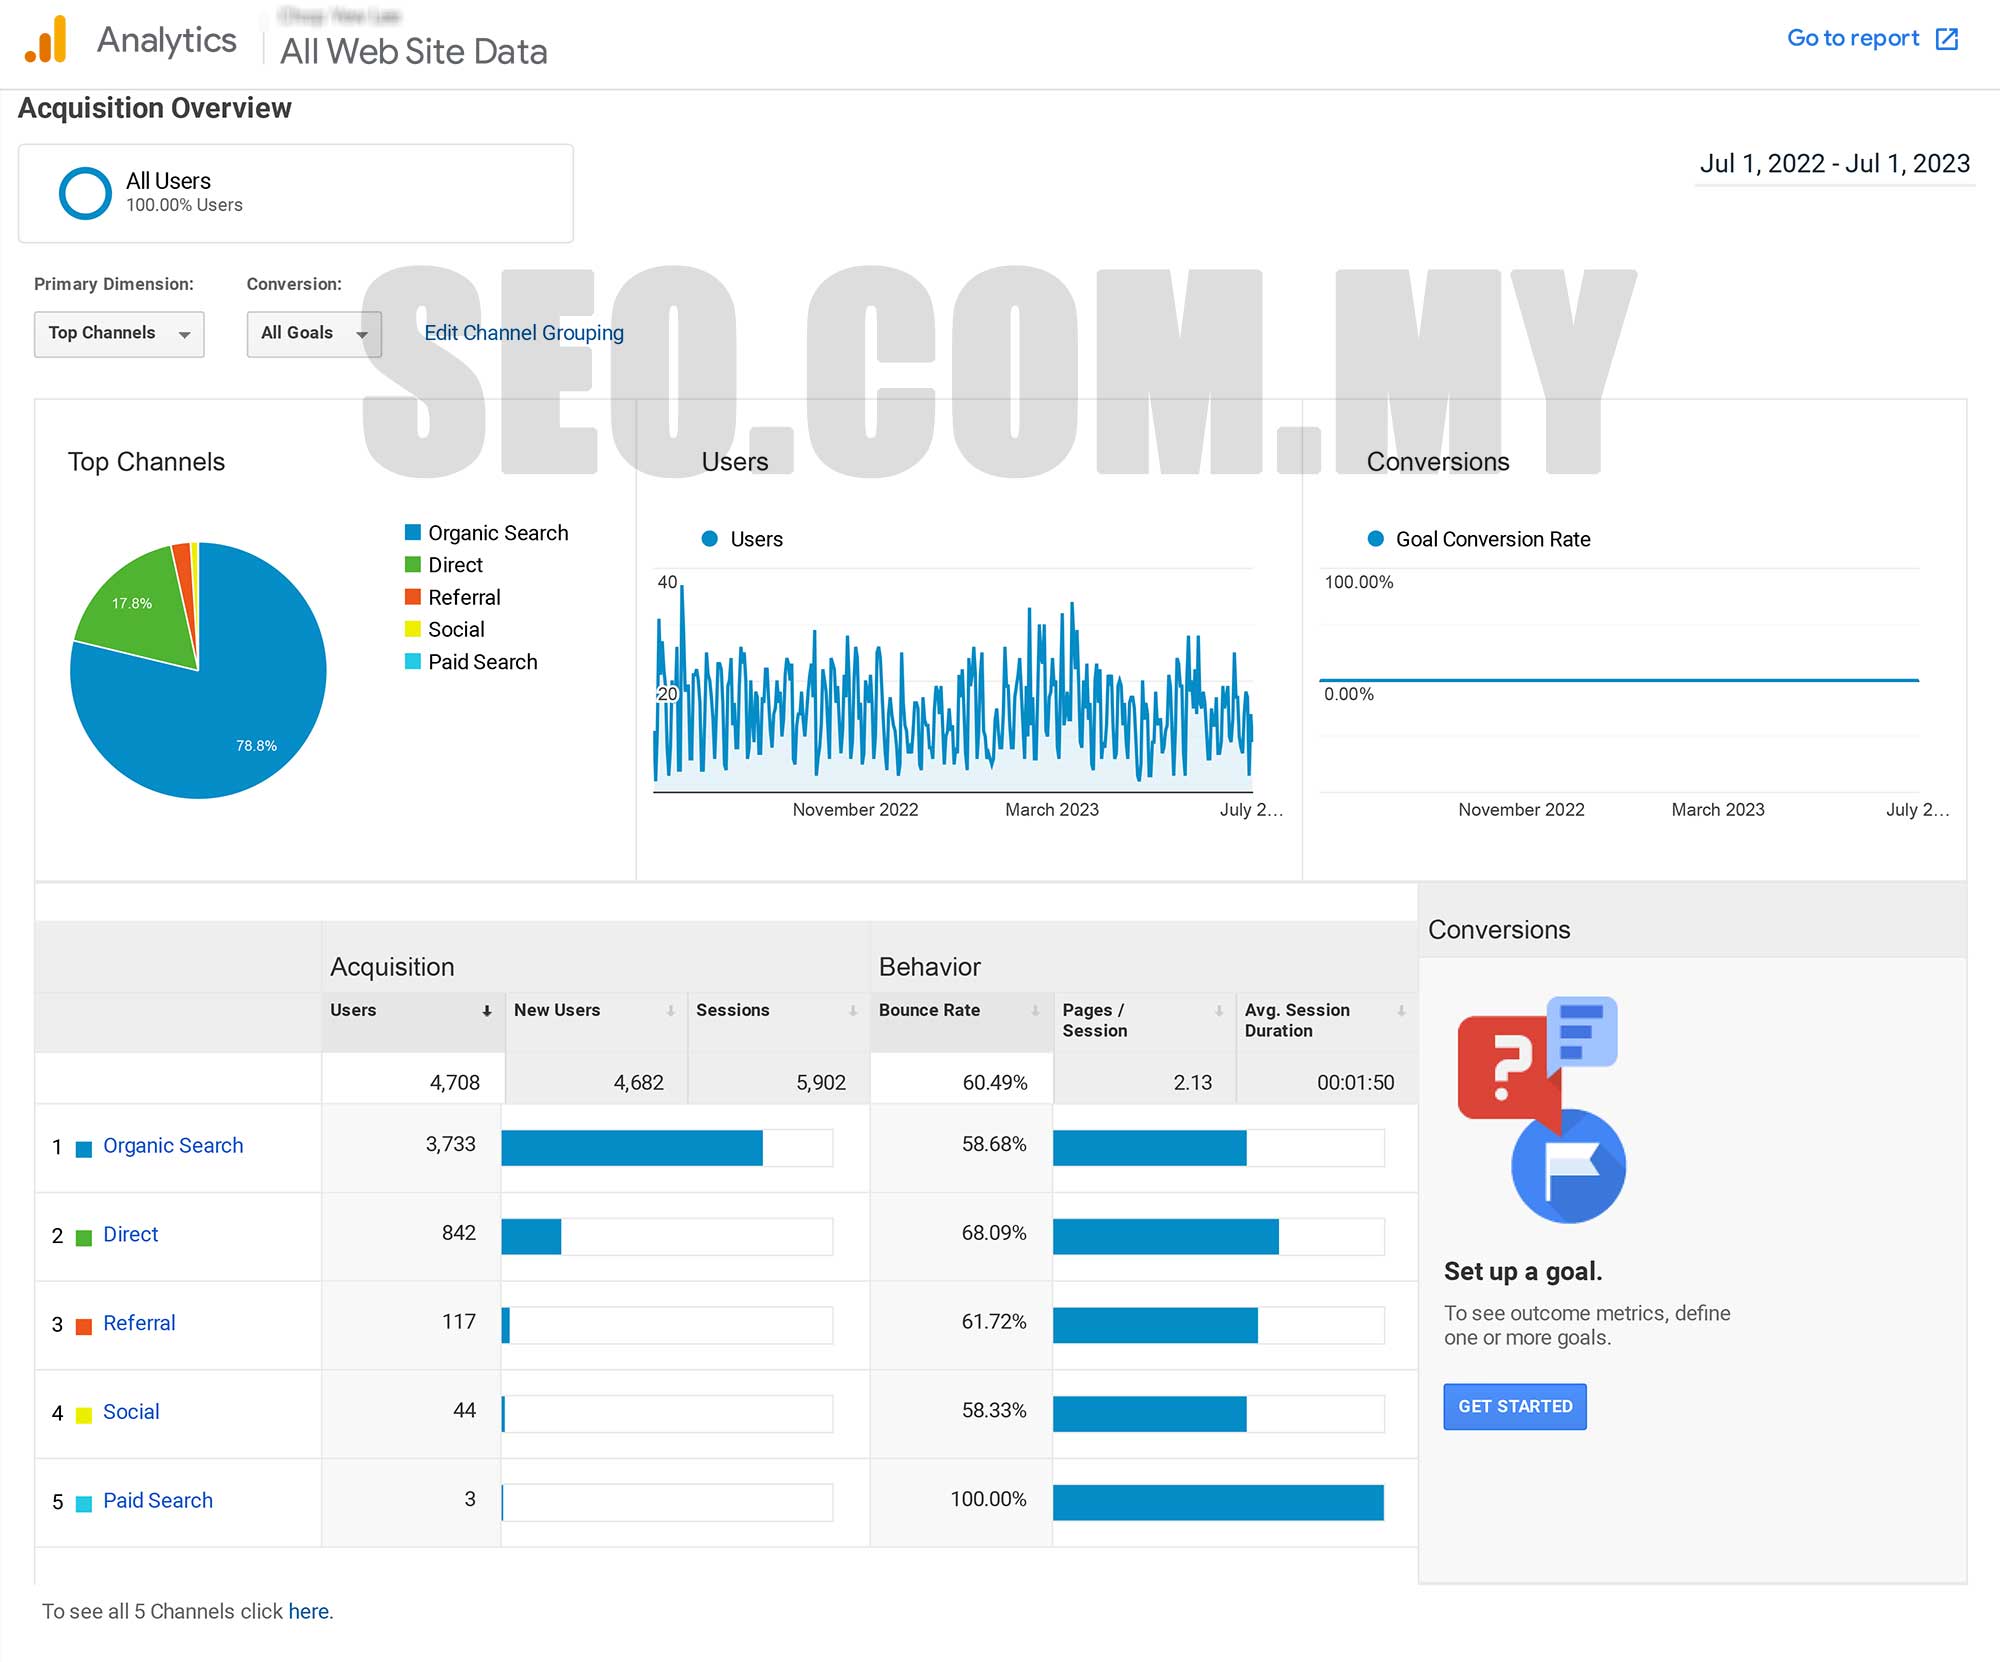Click the blue swatch in Organic Search table row

(x=84, y=1149)
